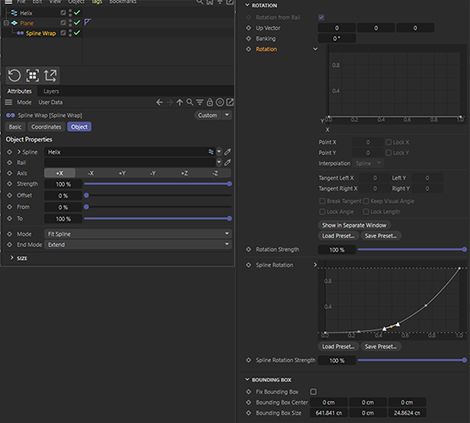
Task: Click the keyframe diamond next to Fix Bounding Box
Action: tap(248, 392)
